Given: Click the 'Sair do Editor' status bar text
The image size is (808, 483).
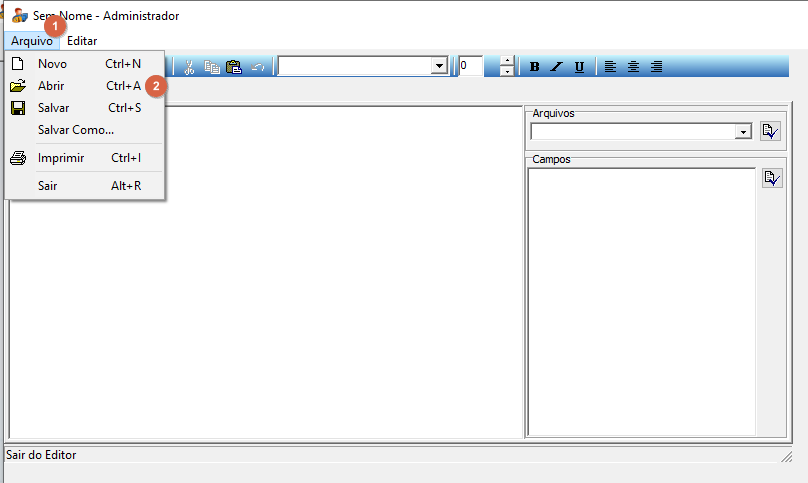Looking at the screenshot, I should coord(41,455).
